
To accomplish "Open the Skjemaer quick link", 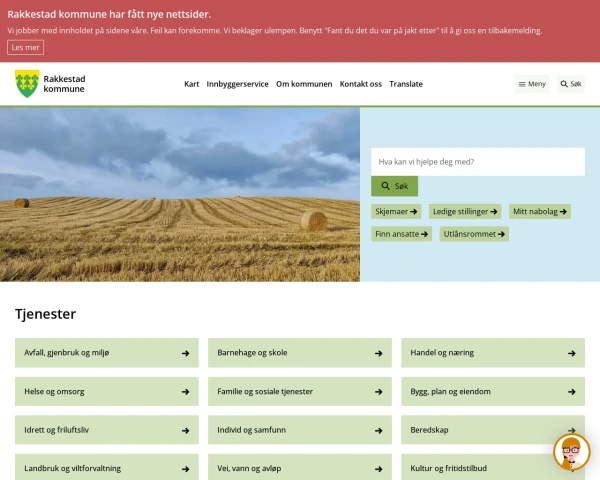I will (397, 211).
